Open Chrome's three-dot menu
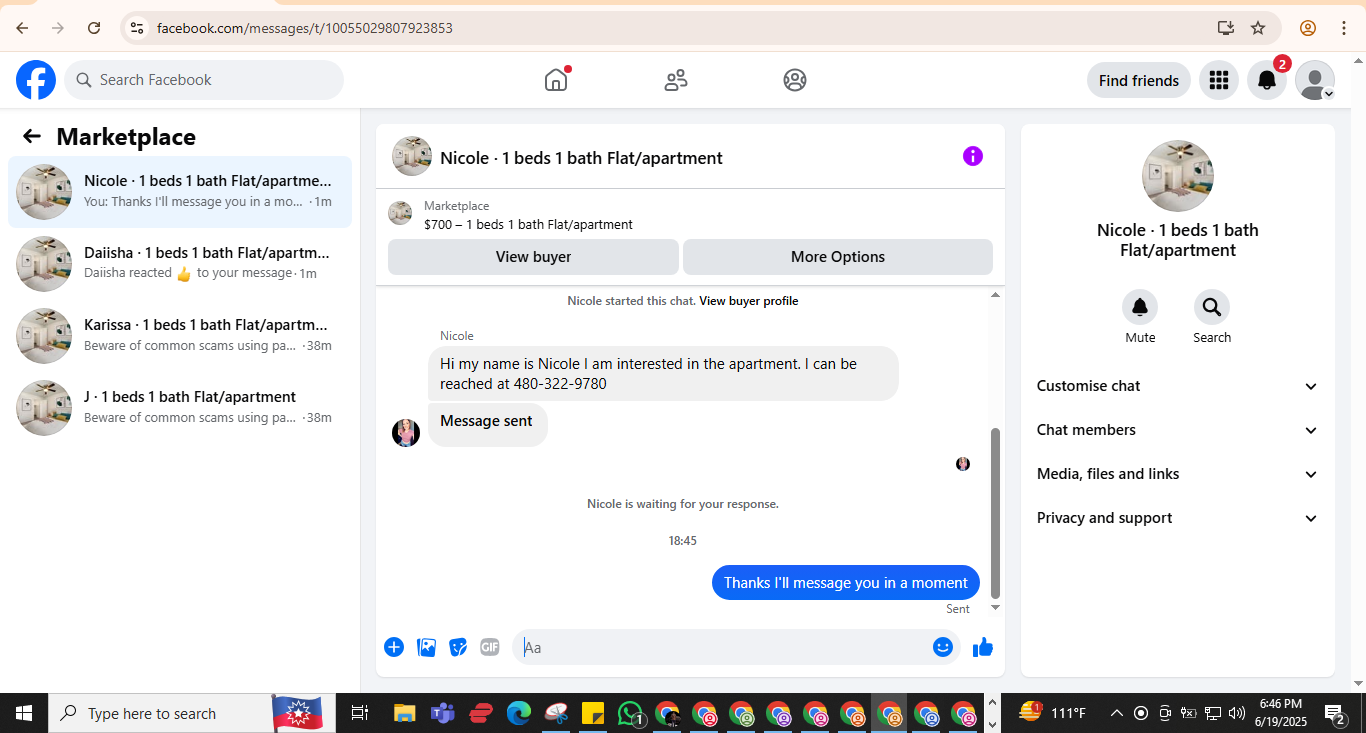This screenshot has height=733, width=1366. pyautogui.click(x=1344, y=28)
